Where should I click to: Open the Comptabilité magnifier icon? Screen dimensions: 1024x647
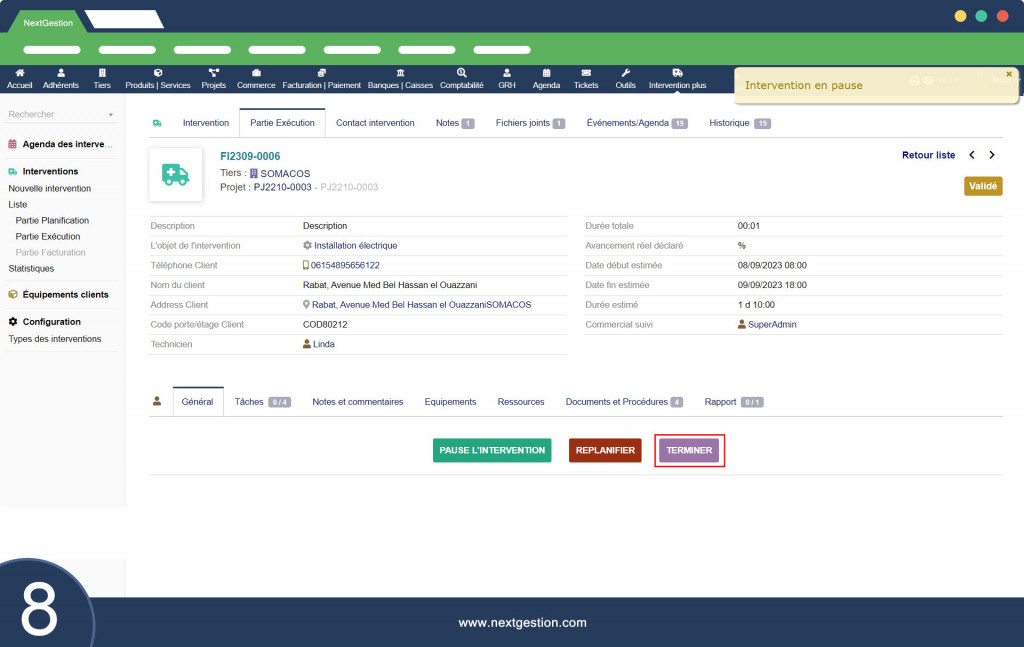click(462, 72)
